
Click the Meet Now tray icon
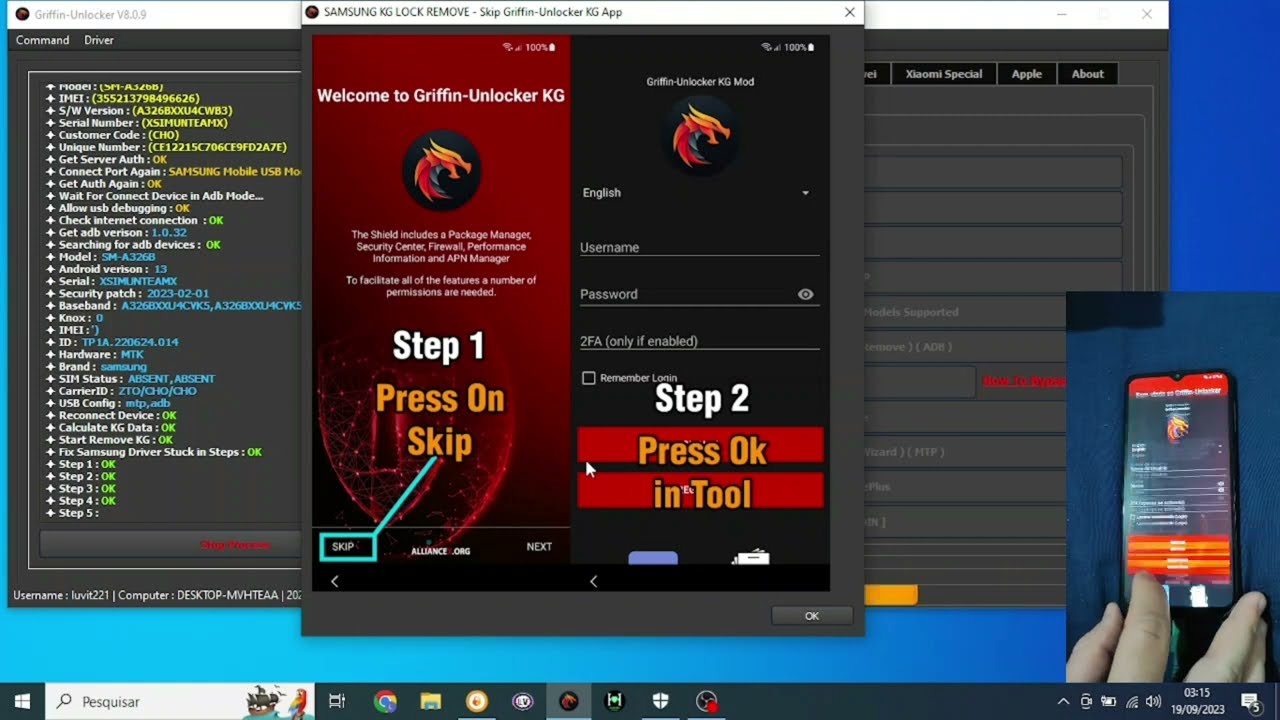point(1086,701)
